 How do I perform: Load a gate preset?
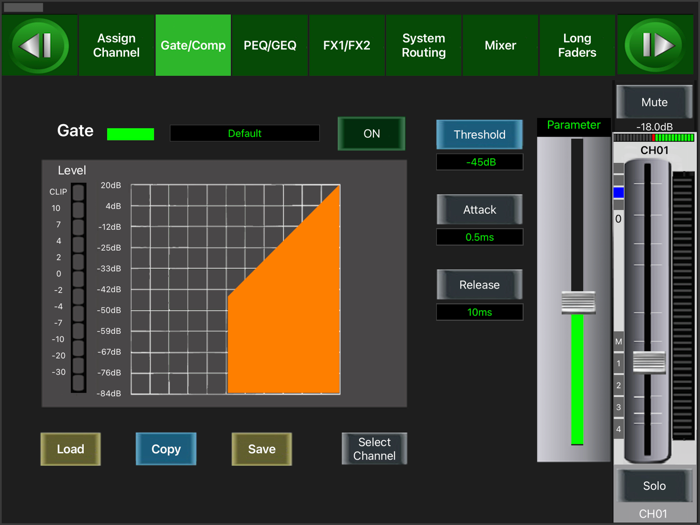tap(71, 449)
